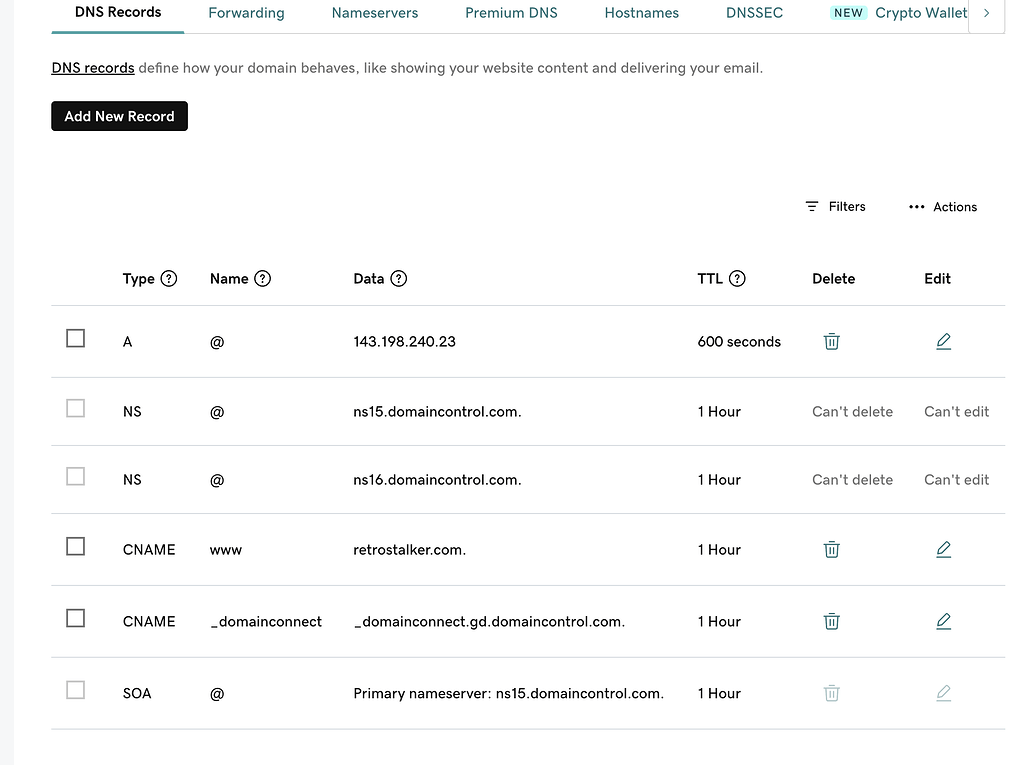Screen dimensions: 1024x765
Task: Edit the www CNAME record
Action: (943, 550)
